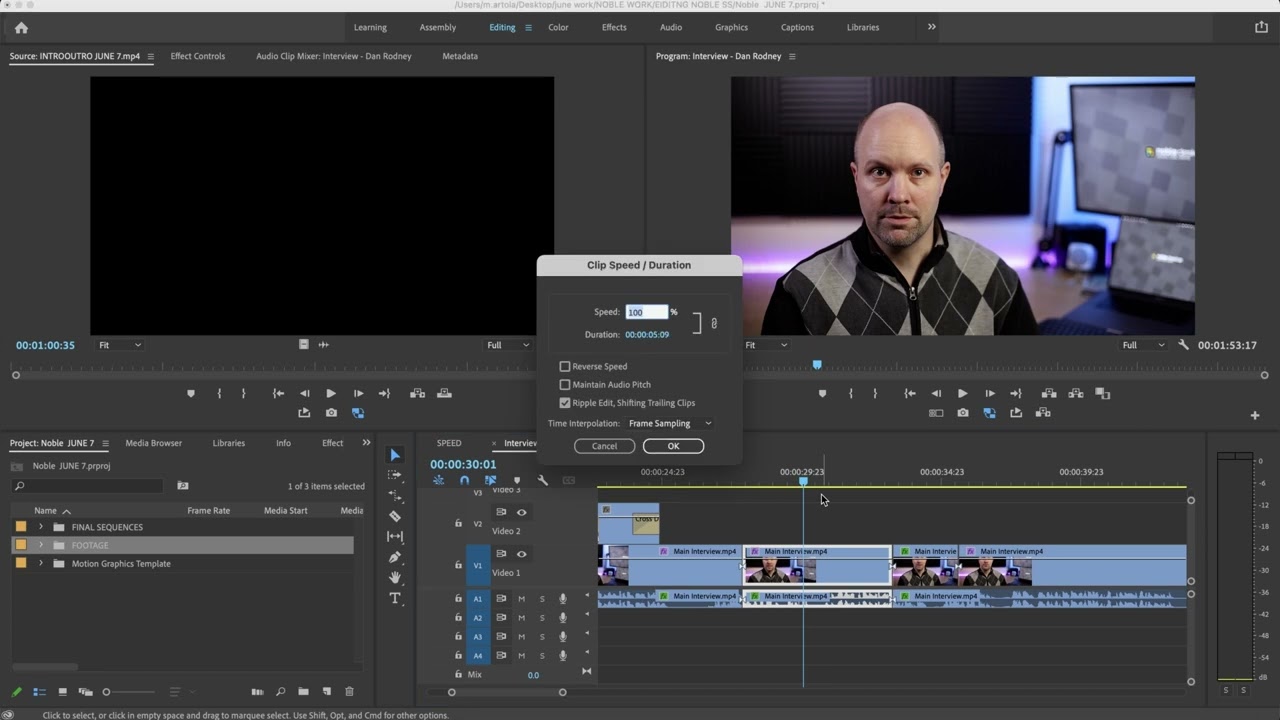The height and width of the screenshot is (720, 1280).
Task: Click Project panel thumbnail zoom slider
Action: coord(130,692)
